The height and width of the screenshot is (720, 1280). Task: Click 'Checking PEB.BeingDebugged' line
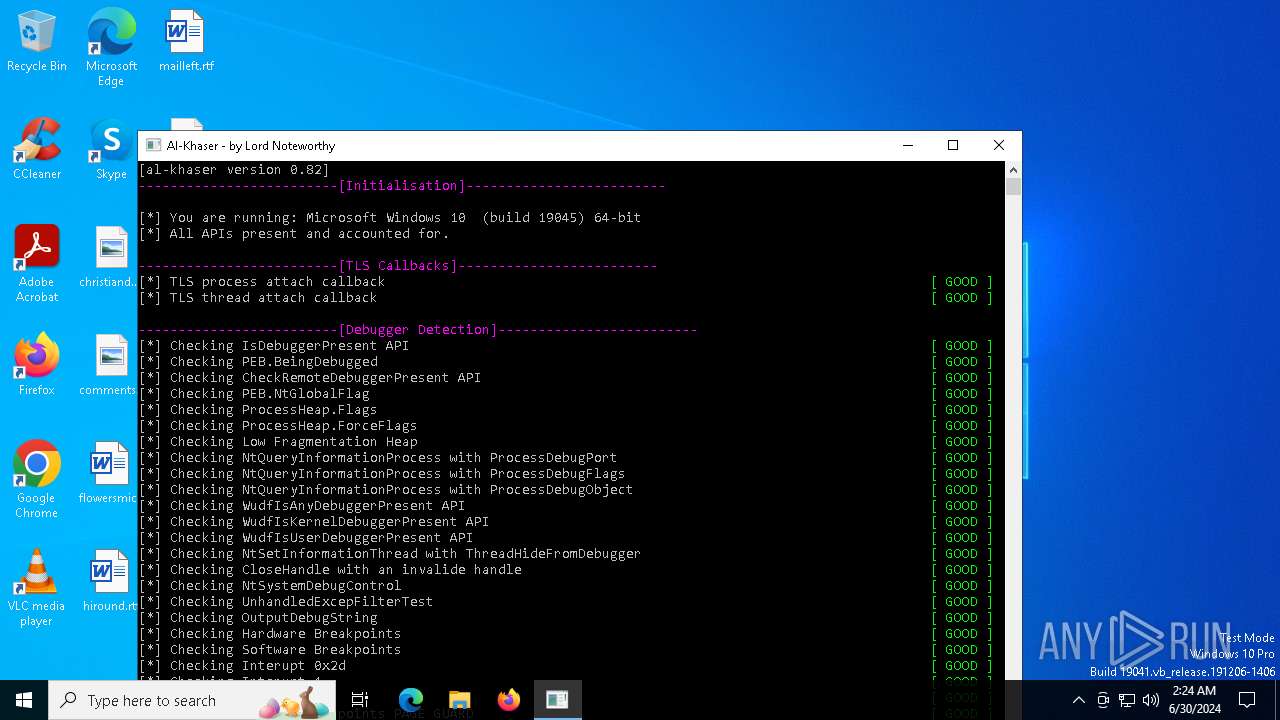click(x=258, y=362)
